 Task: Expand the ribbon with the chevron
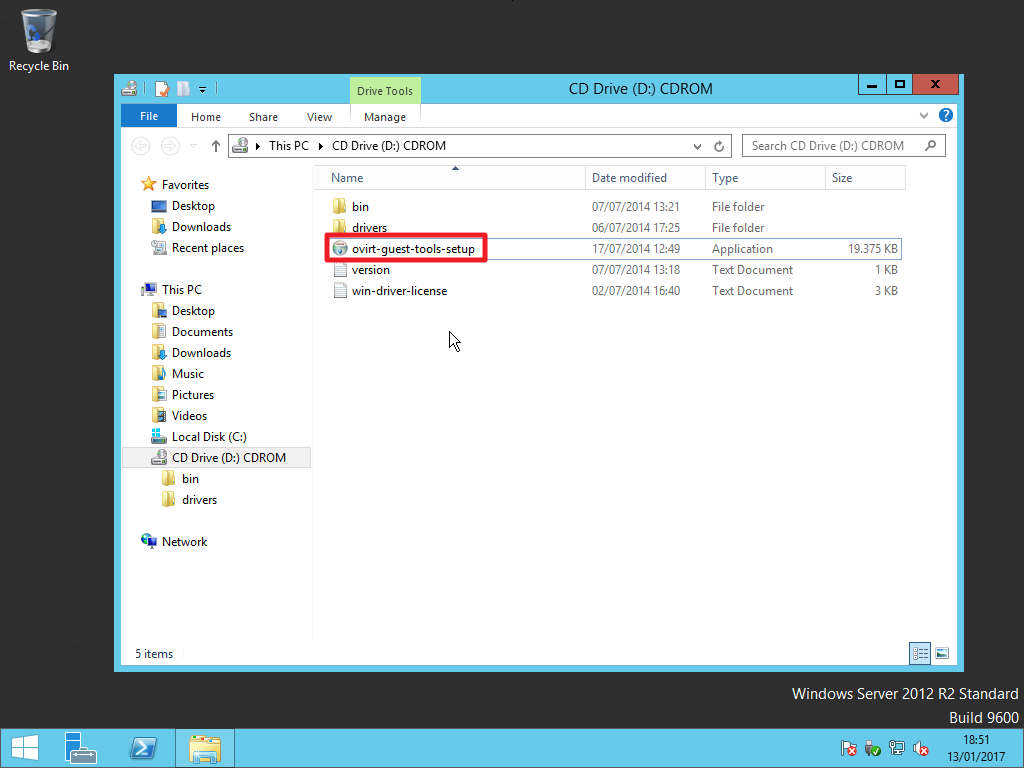point(923,116)
